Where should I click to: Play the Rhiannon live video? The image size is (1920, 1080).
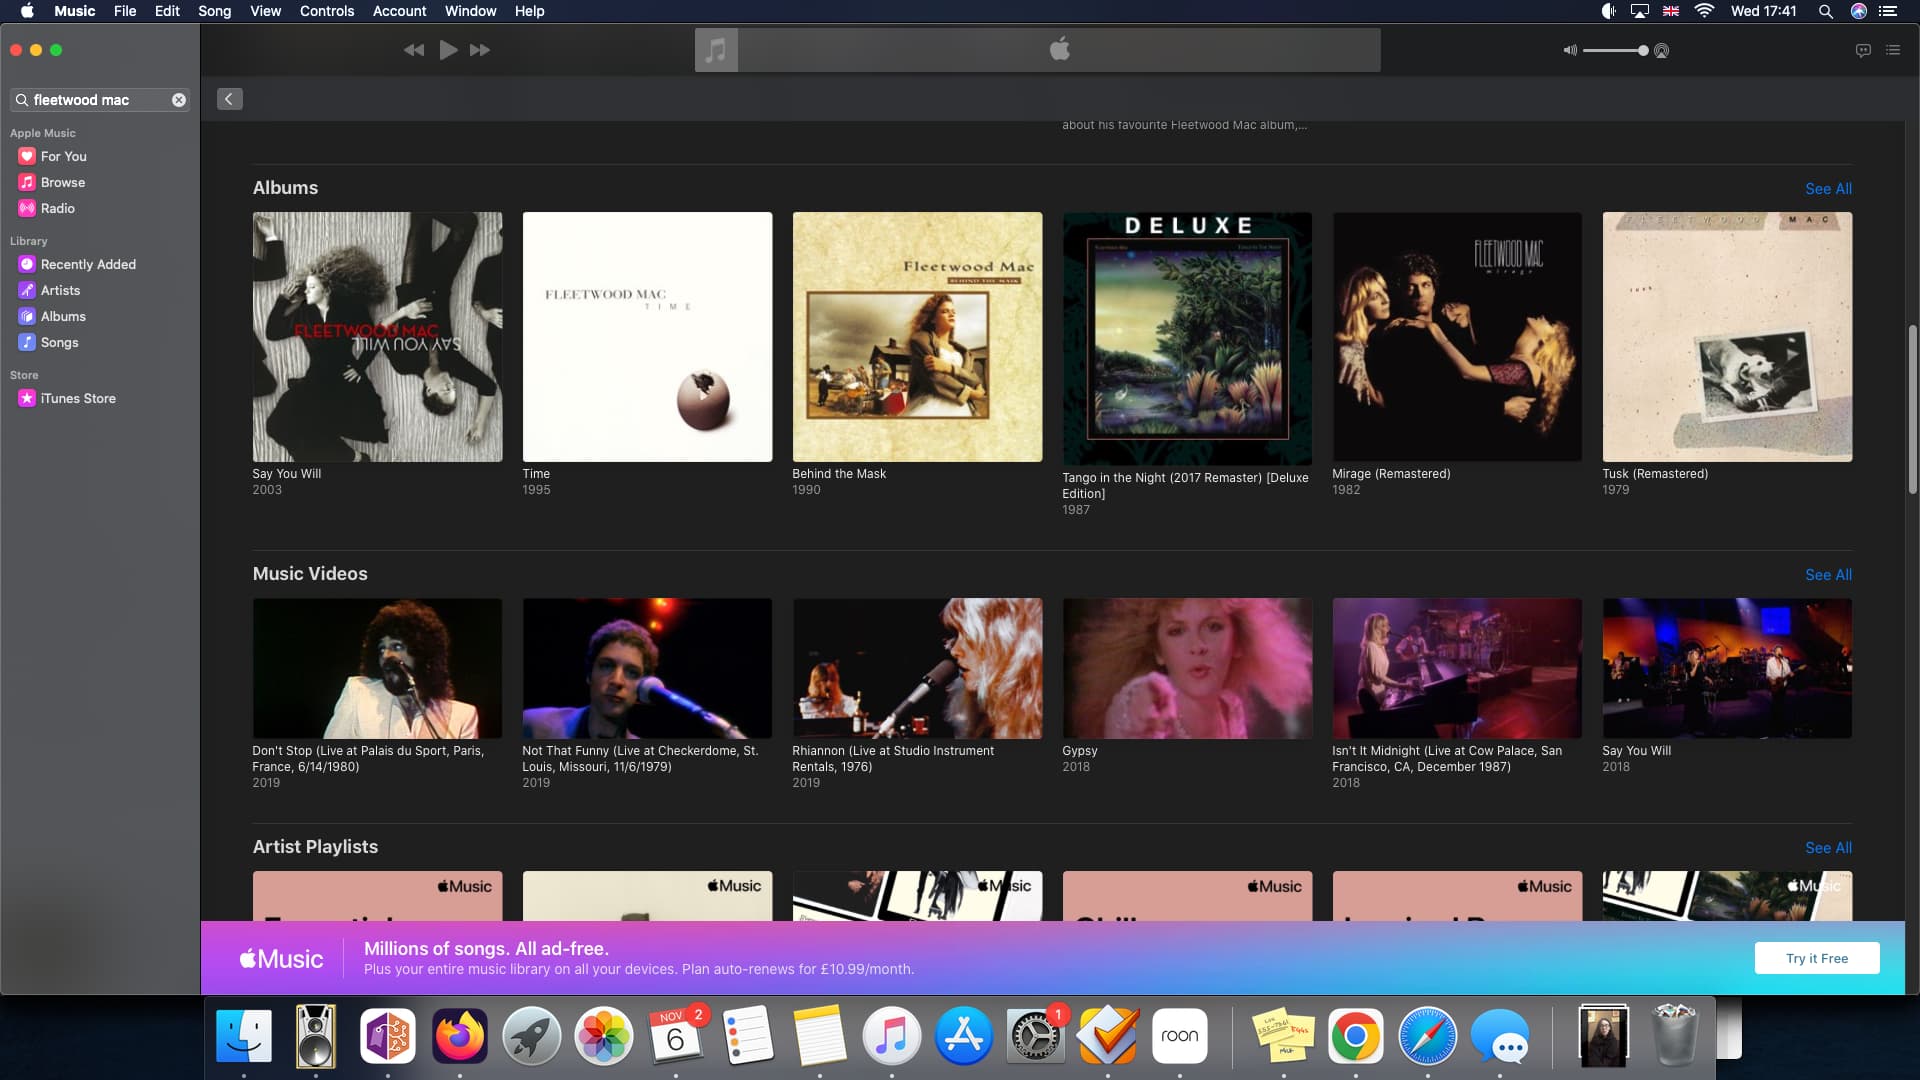tap(917, 669)
